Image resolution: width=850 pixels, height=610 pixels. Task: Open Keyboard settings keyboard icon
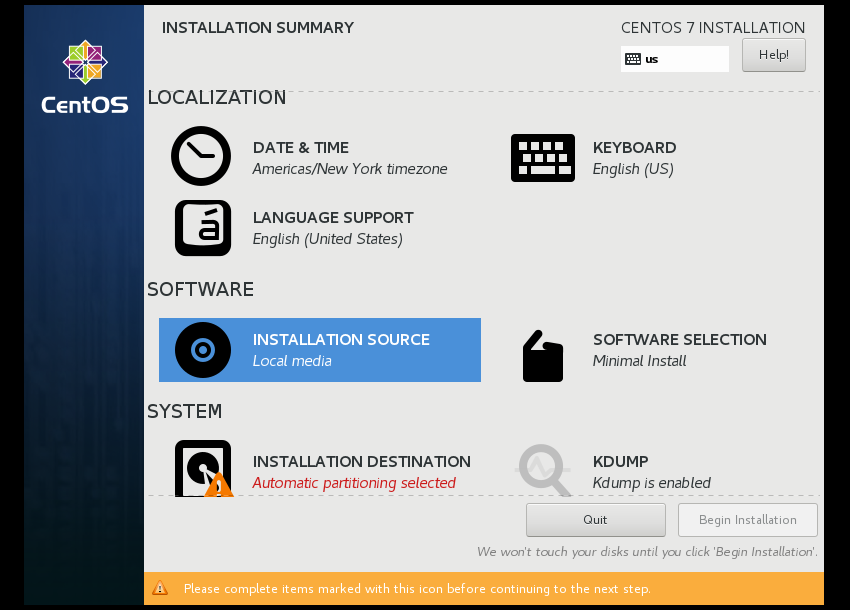[x=543, y=158]
